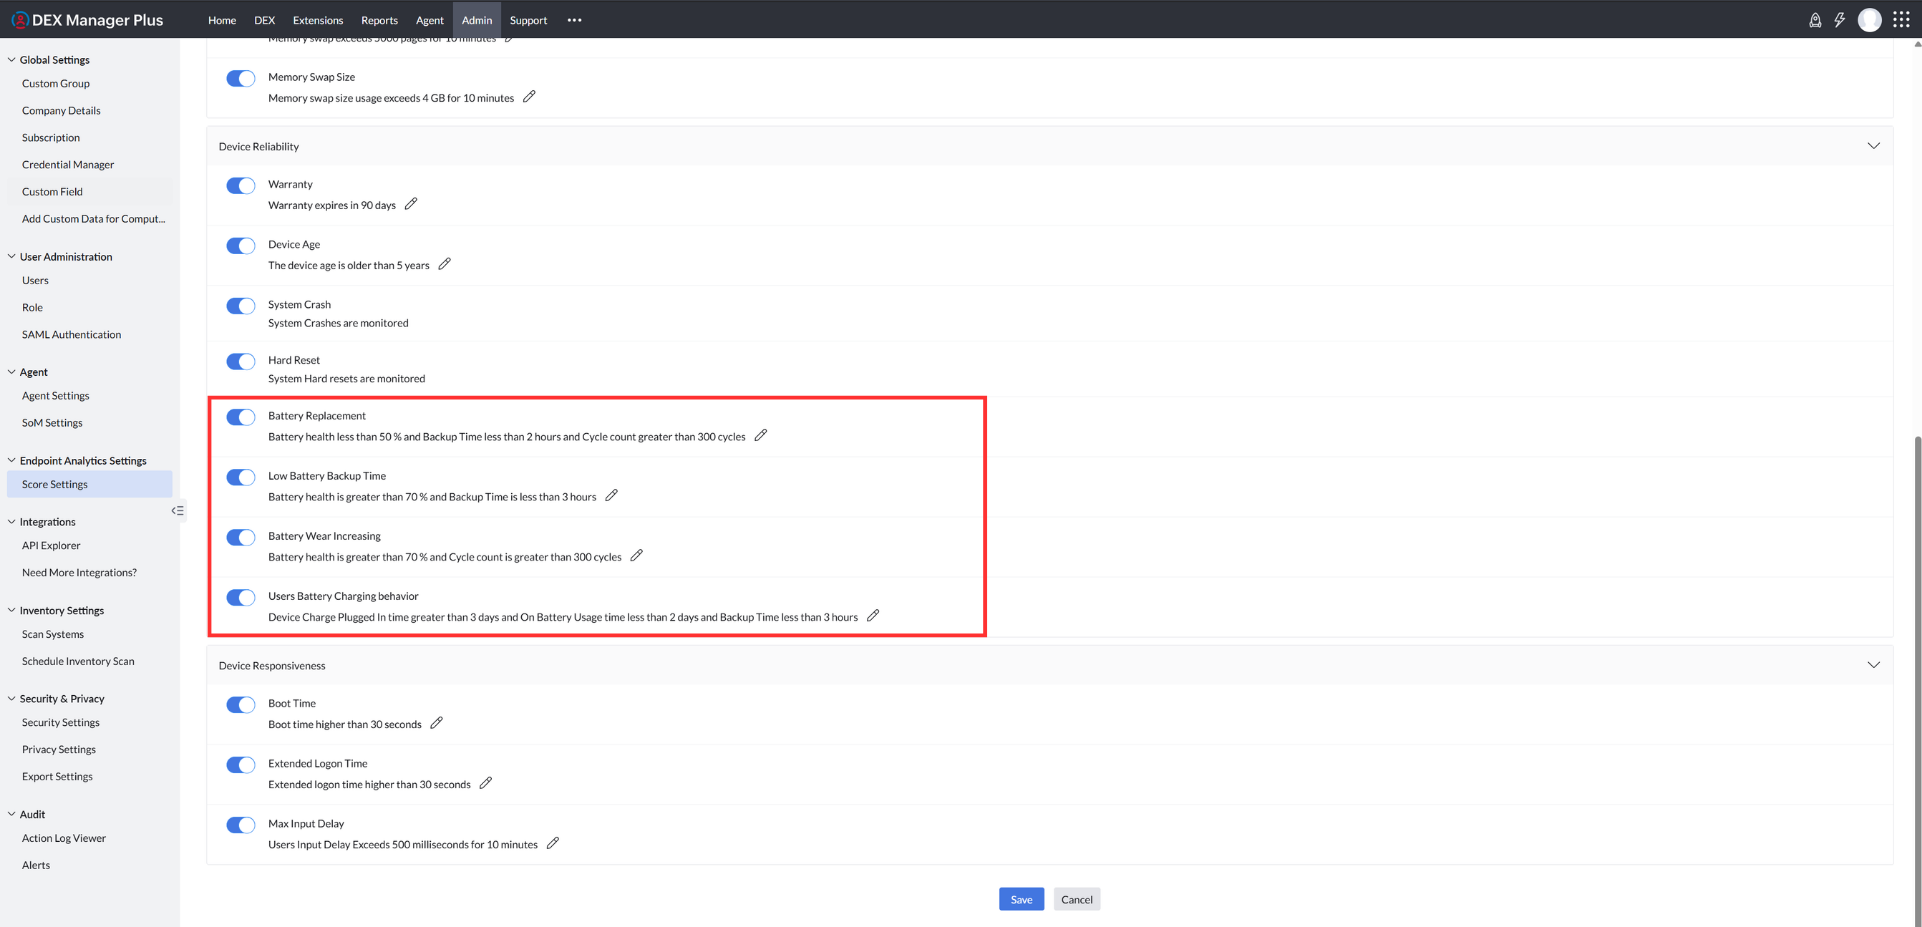1922x927 pixels.
Task: Open SoM Settings
Action: point(52,423)
